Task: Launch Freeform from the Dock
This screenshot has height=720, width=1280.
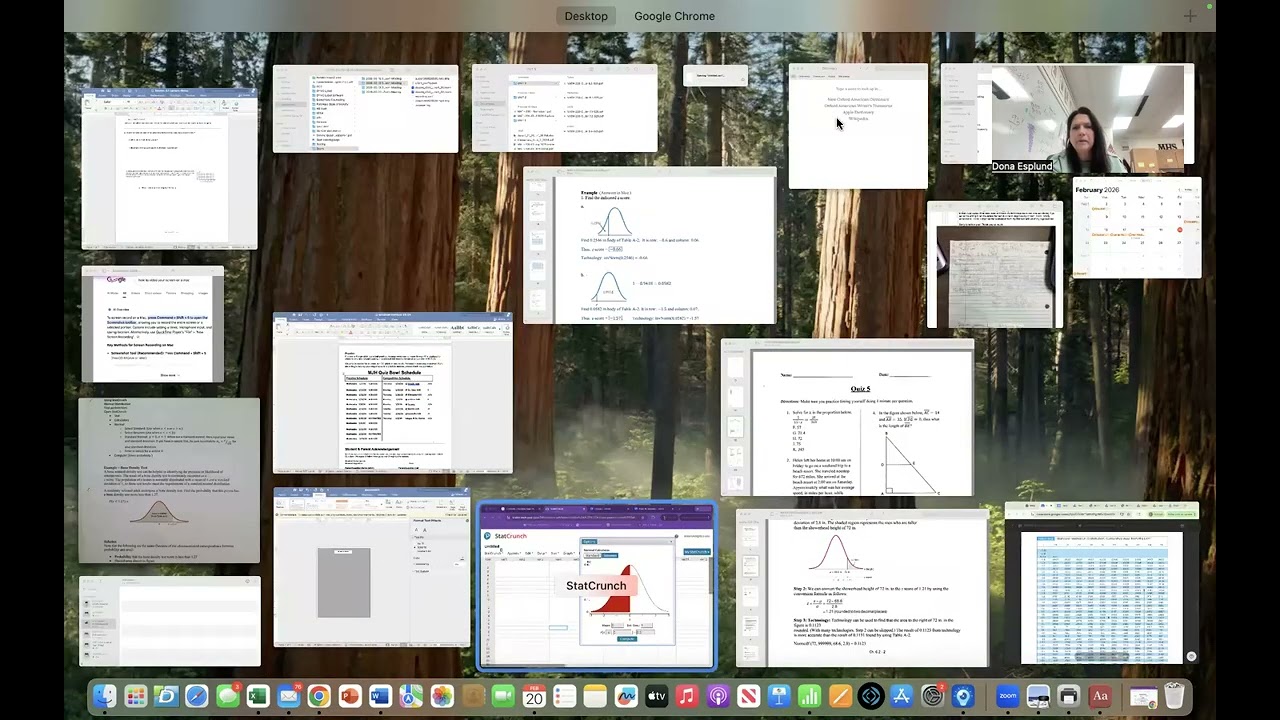Action: coord(625,696)
